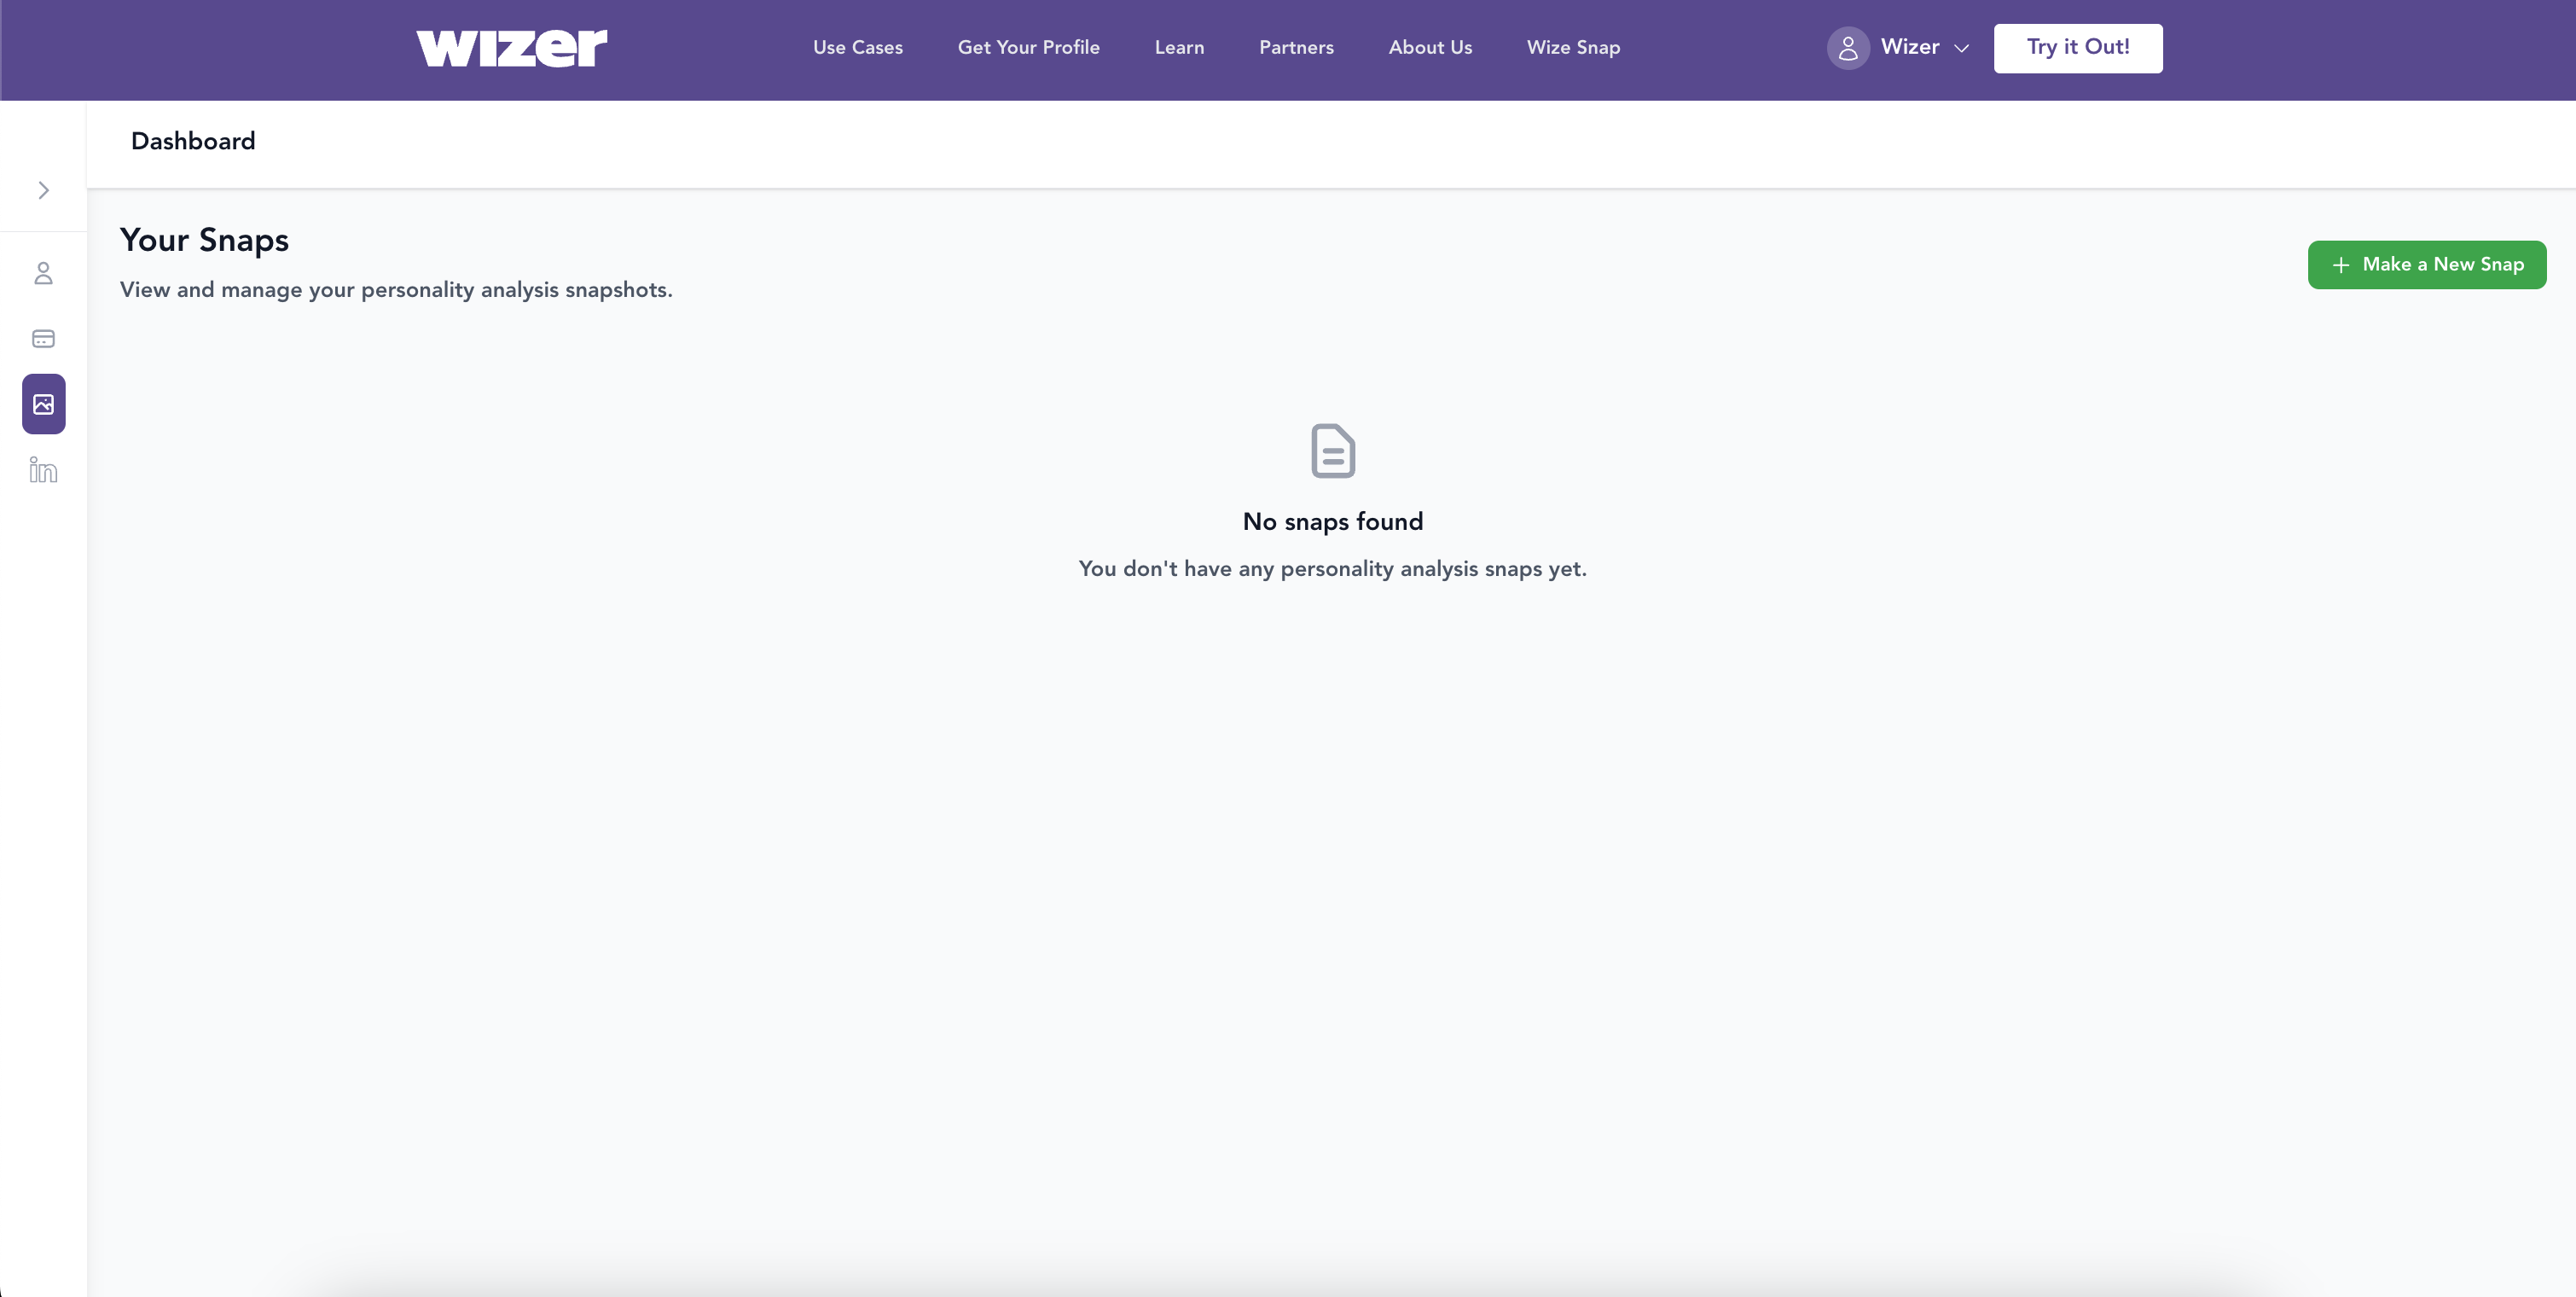Open the Wizer user name menu
This screenshot has width=2576, height=1297.
1909,47
